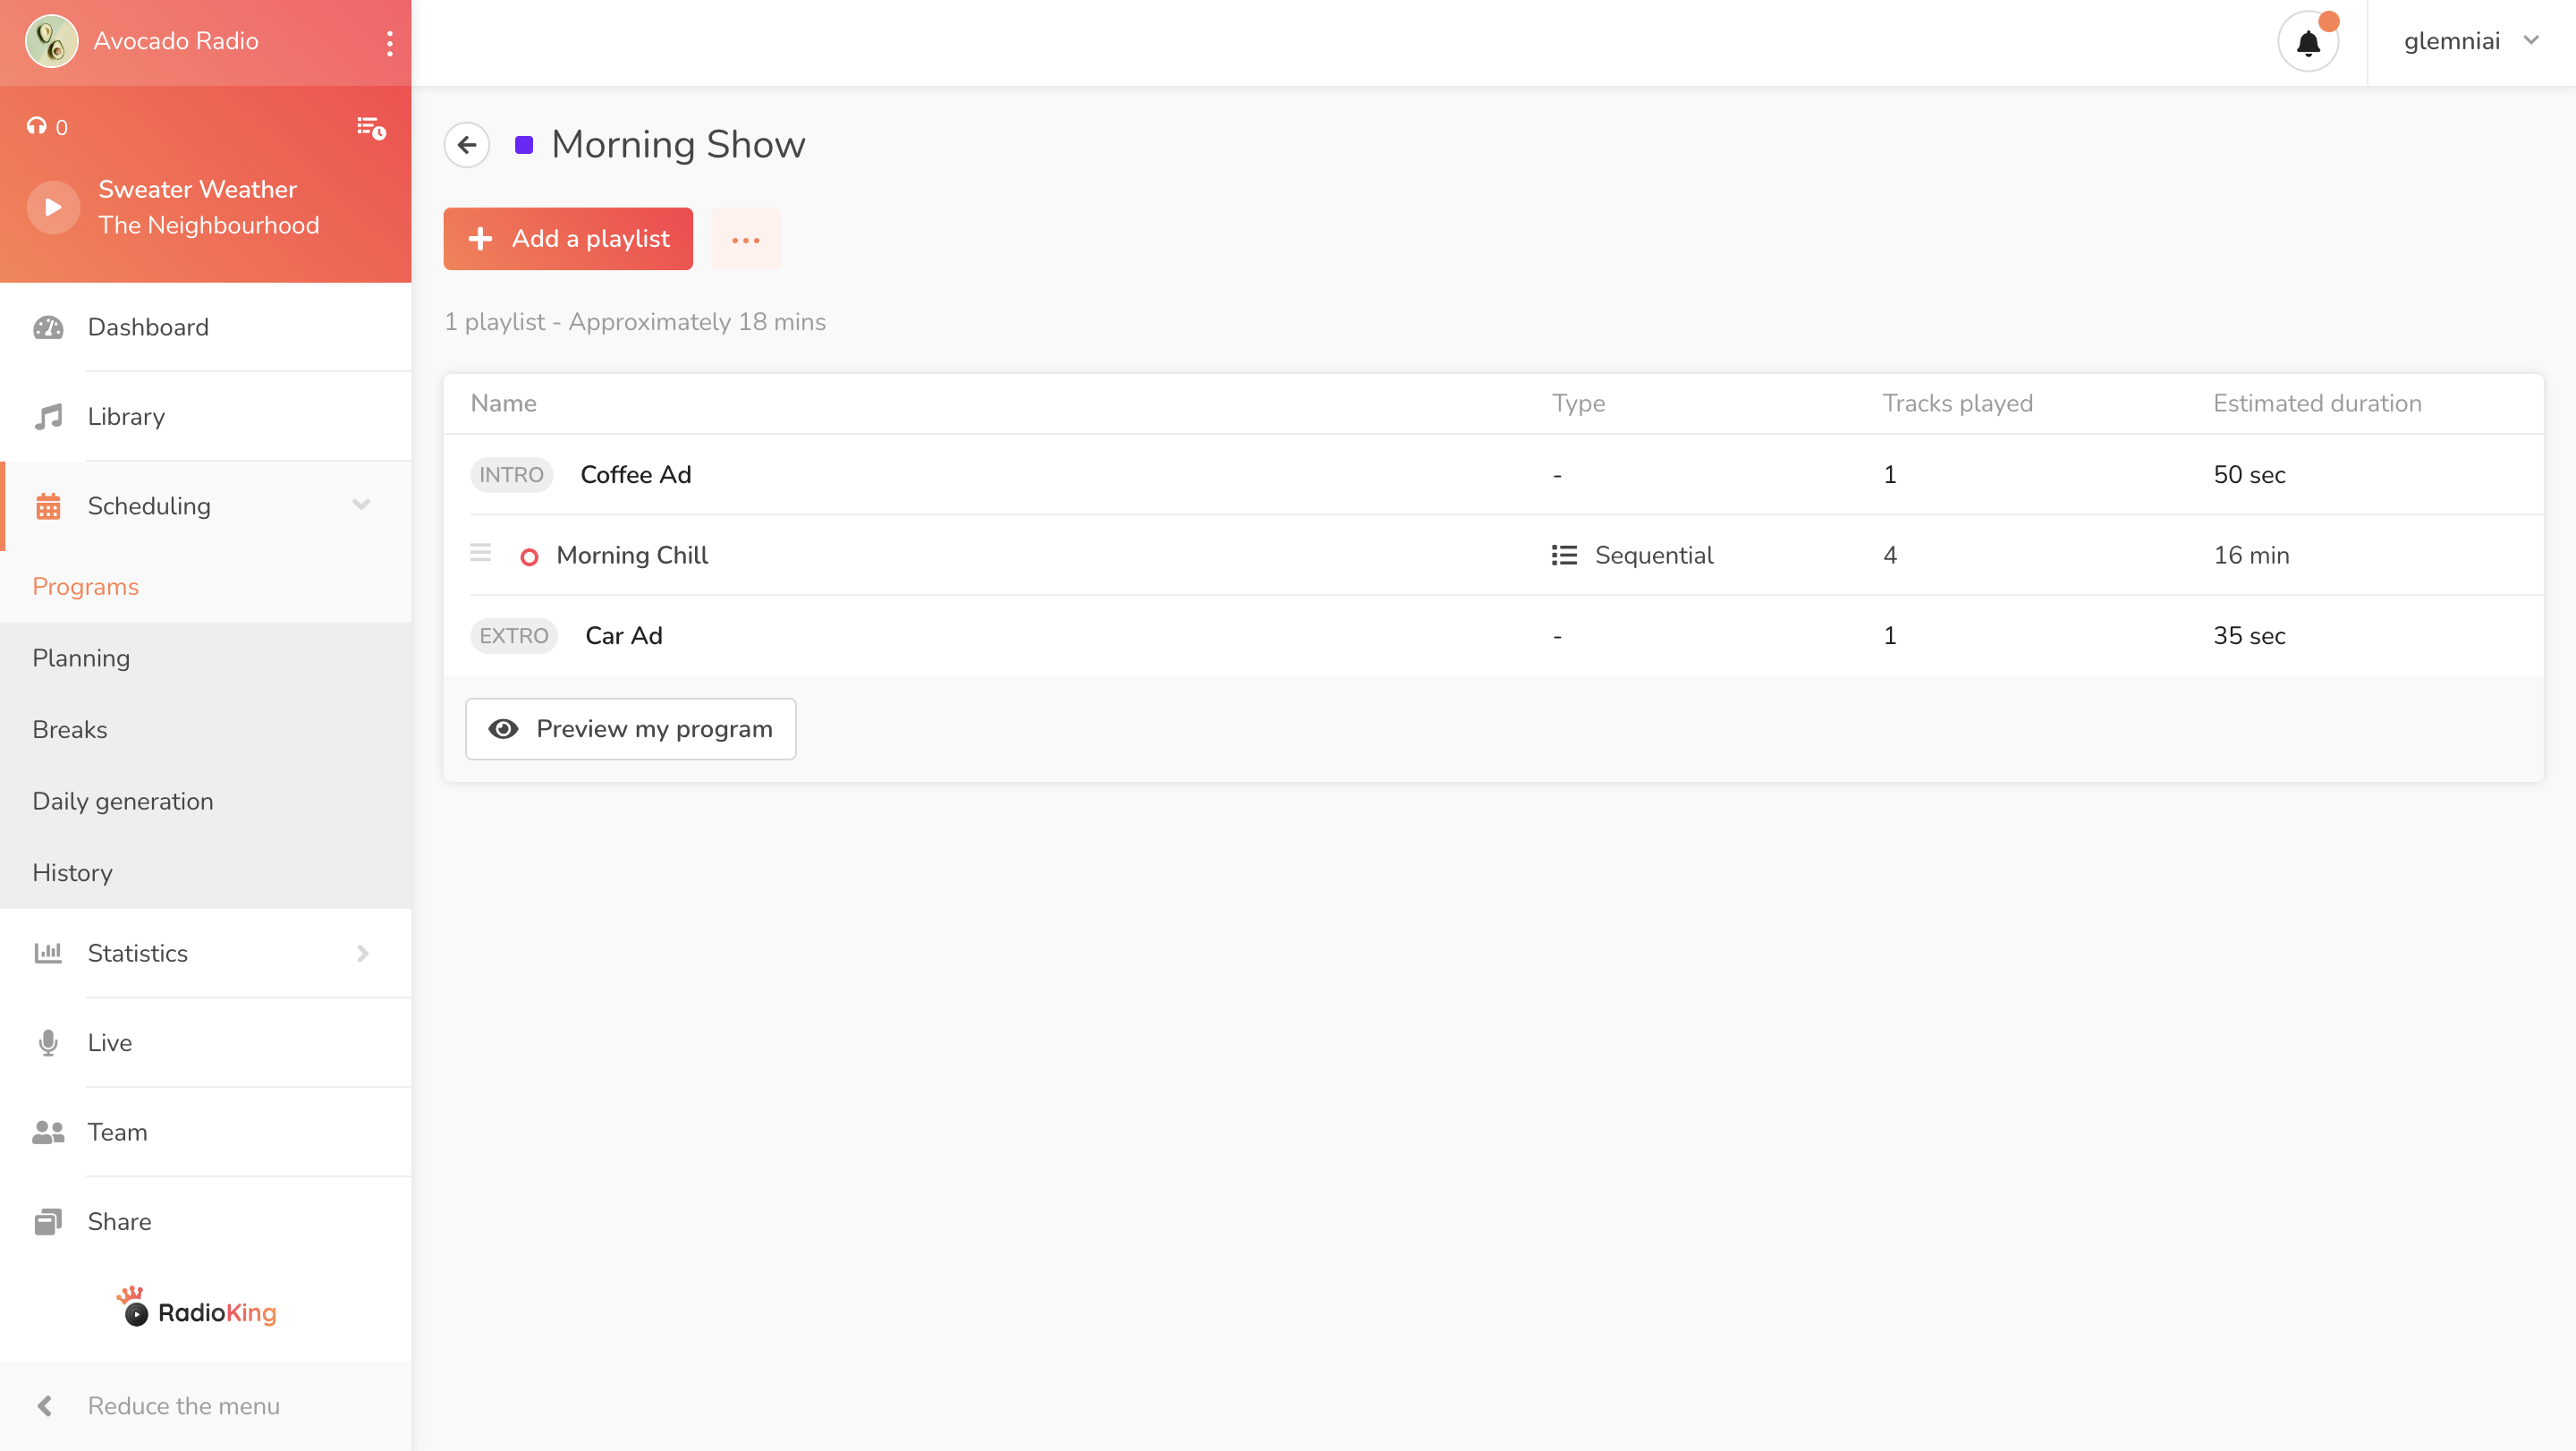Screen dimensions: 2576x1451
Task: Click the eye icon in the Preview button
Action: (x=503, y=729)
